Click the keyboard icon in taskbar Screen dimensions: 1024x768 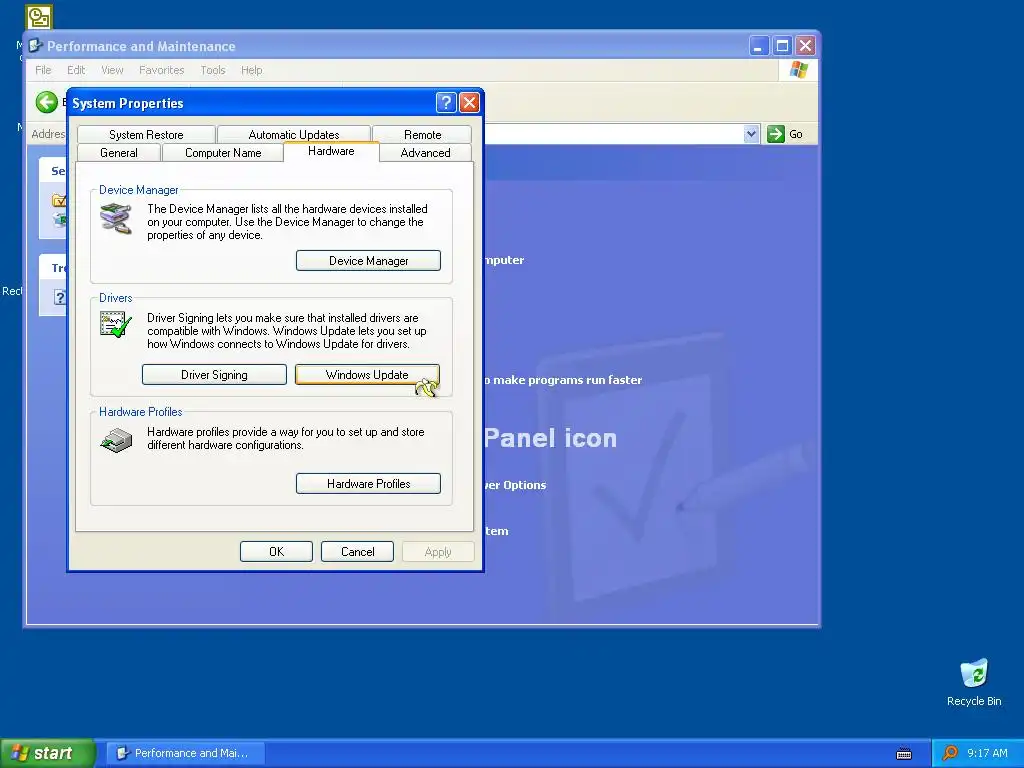click(x=904, y=754)
